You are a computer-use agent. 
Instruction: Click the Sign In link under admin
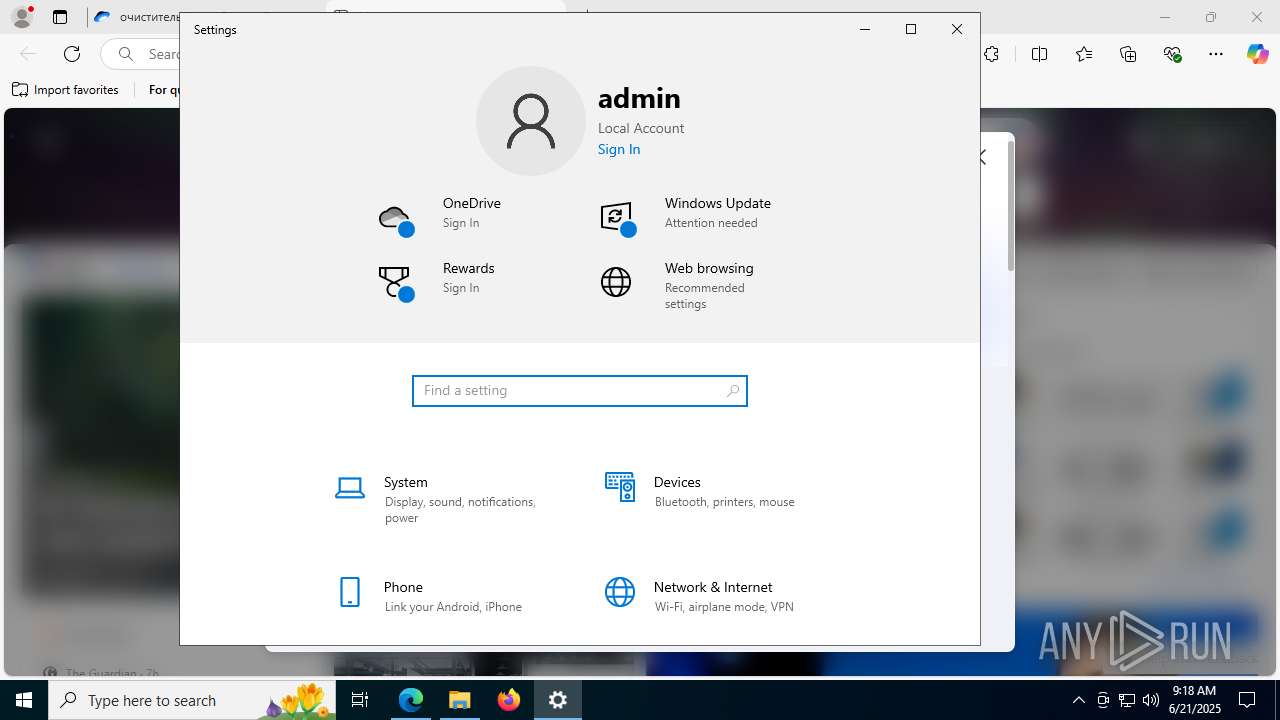tap(619, 149)
